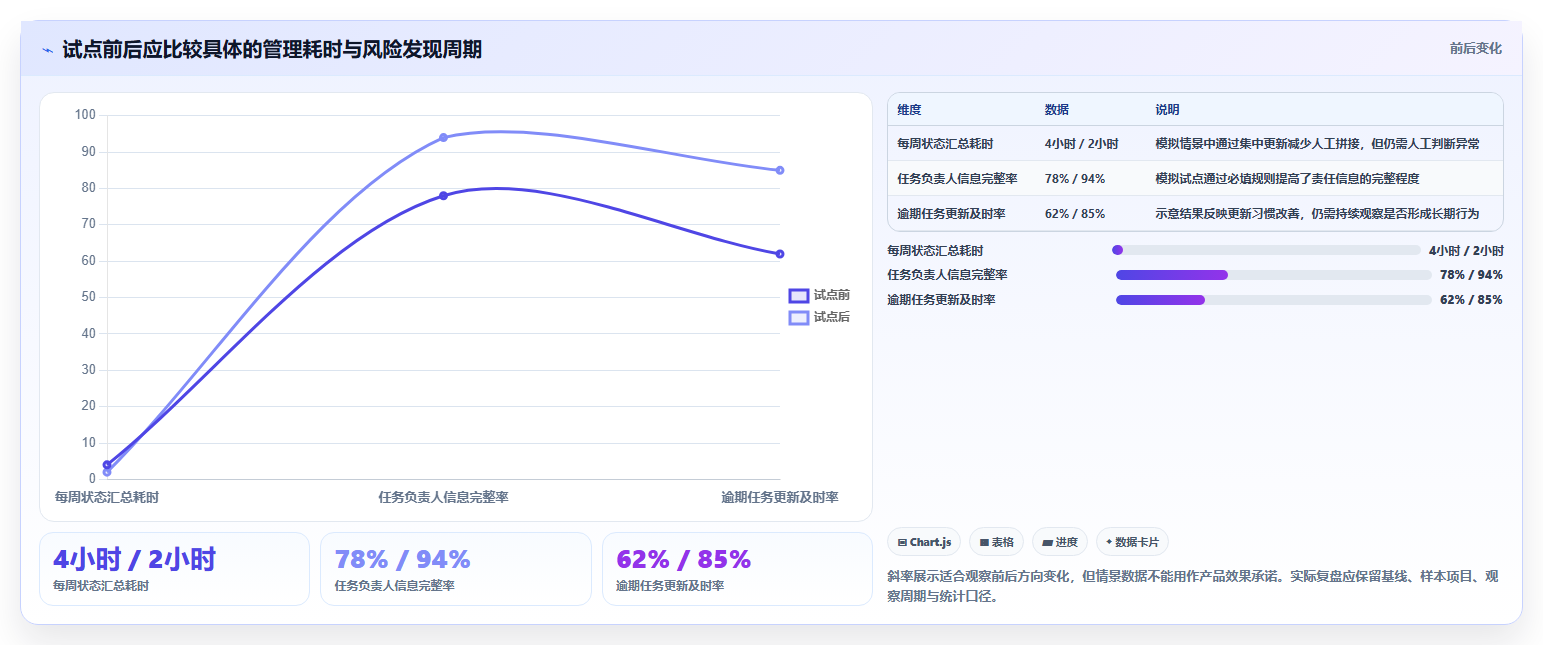The height and width of the screenshot is (645, 1543).
Task: Open the 4小时 / 2小时 data card
Action: pyautogui.click(x=174, y=569)
